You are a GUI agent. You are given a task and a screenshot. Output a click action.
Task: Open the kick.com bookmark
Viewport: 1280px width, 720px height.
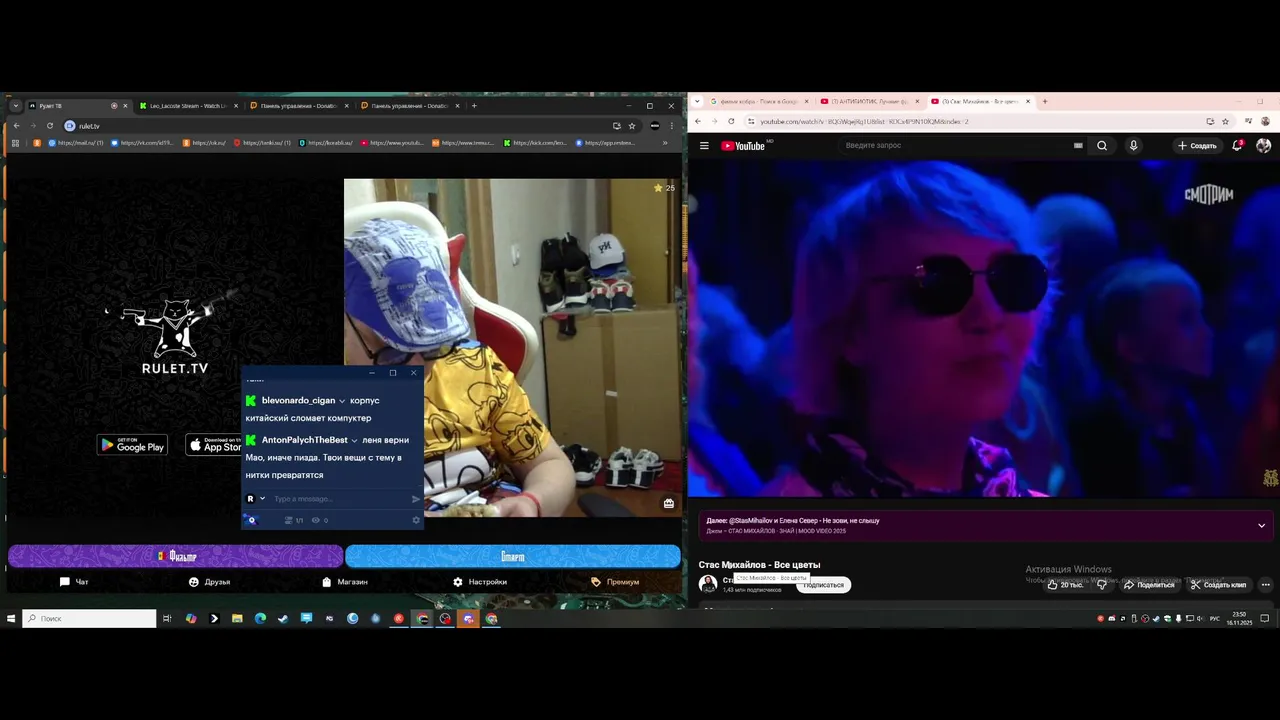(x=535, y=143)
